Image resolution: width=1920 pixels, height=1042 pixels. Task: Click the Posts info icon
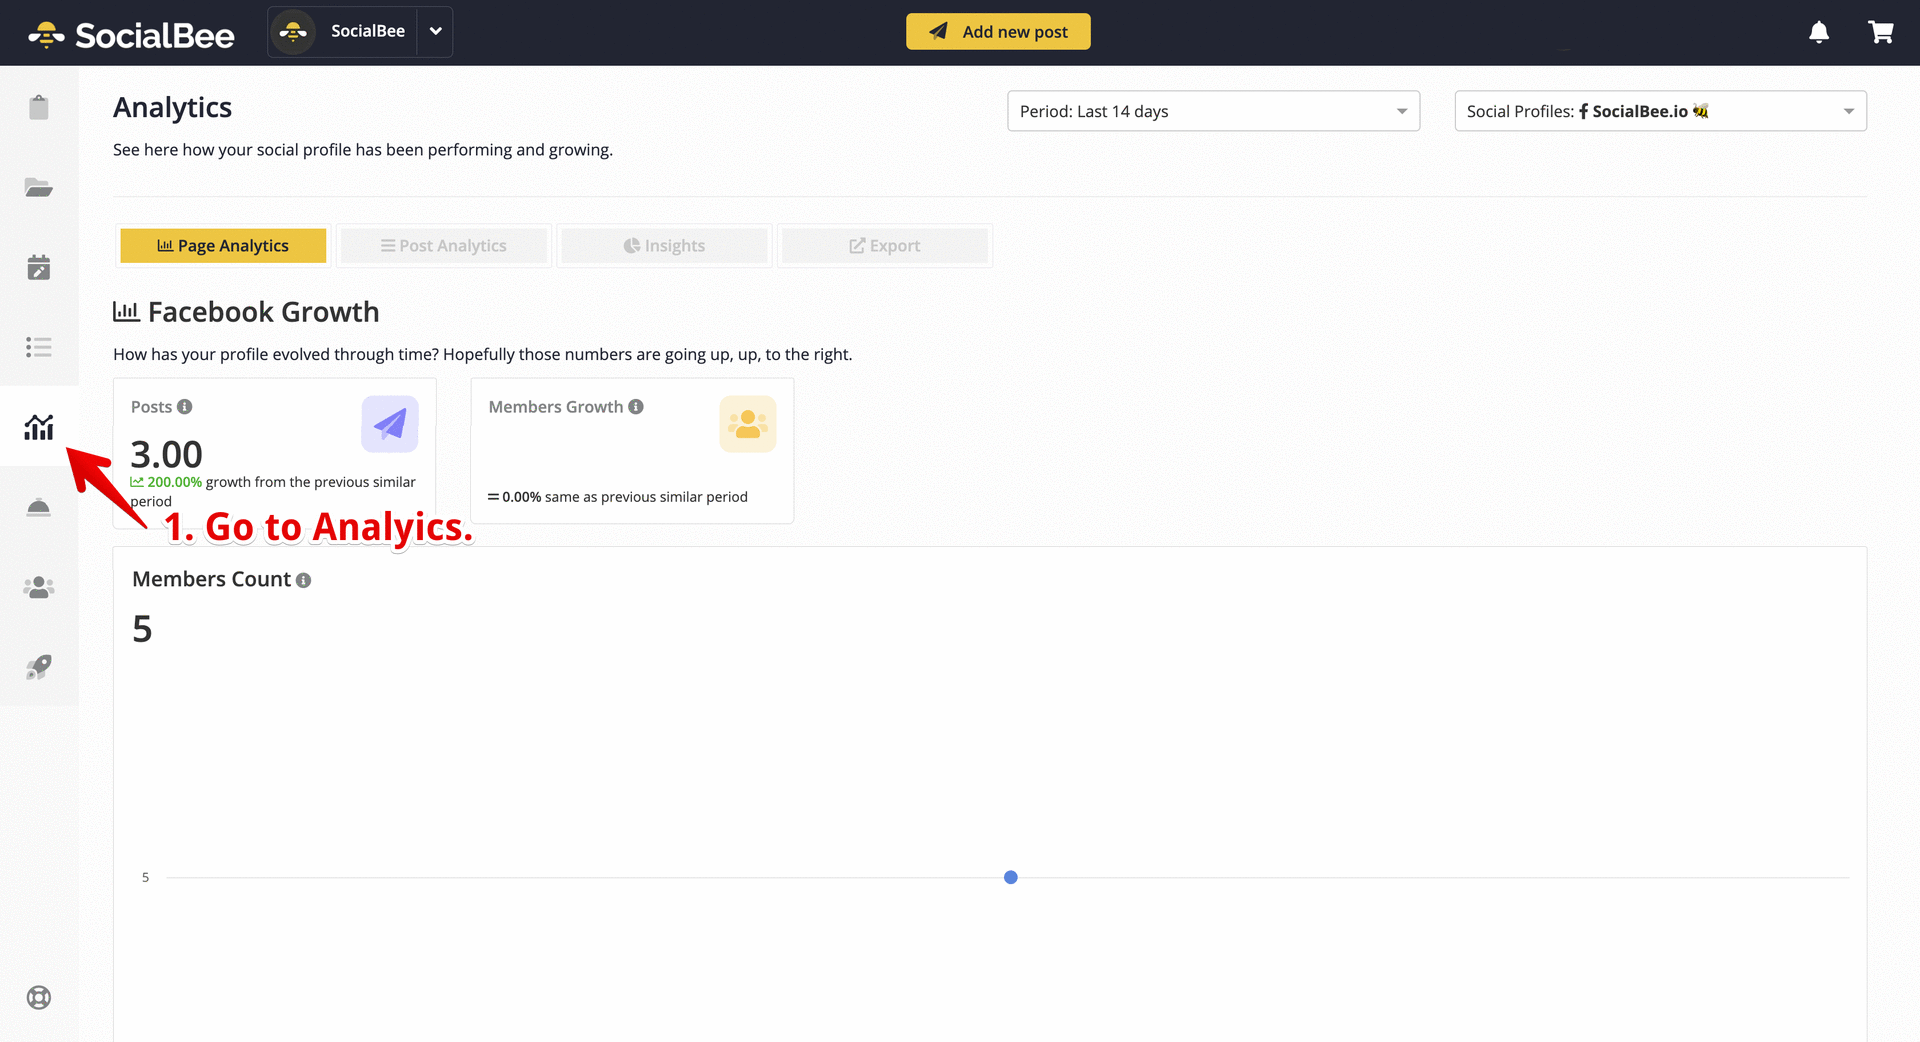coord(184,407)
